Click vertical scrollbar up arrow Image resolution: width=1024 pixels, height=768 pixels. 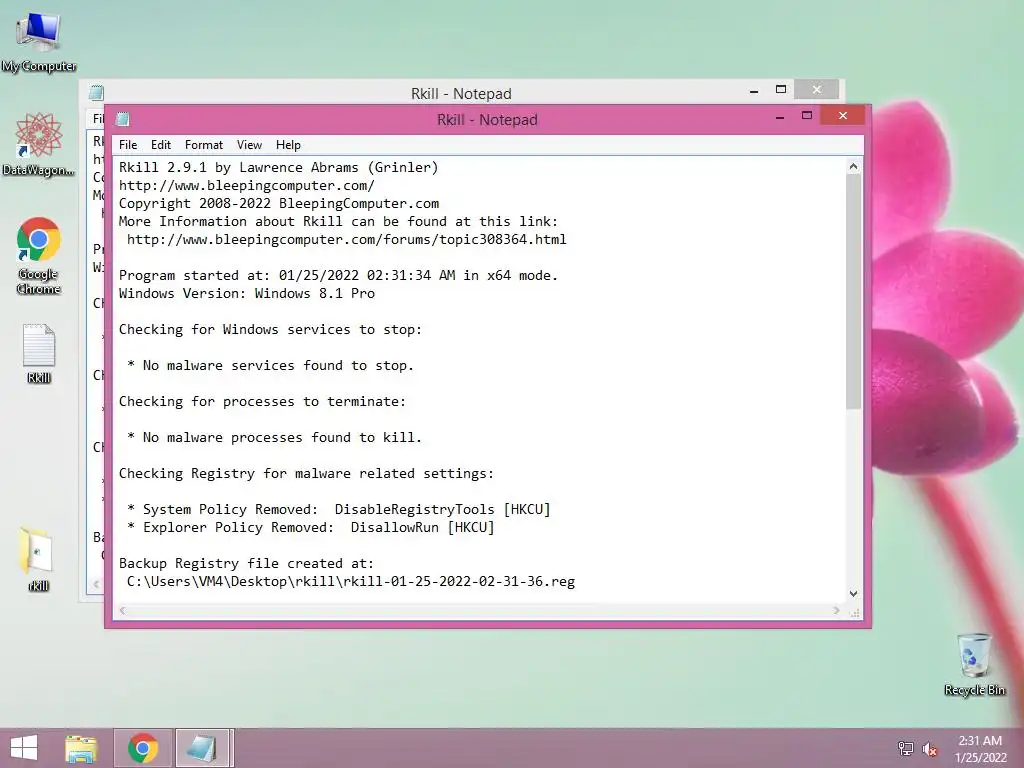point(854,167)
